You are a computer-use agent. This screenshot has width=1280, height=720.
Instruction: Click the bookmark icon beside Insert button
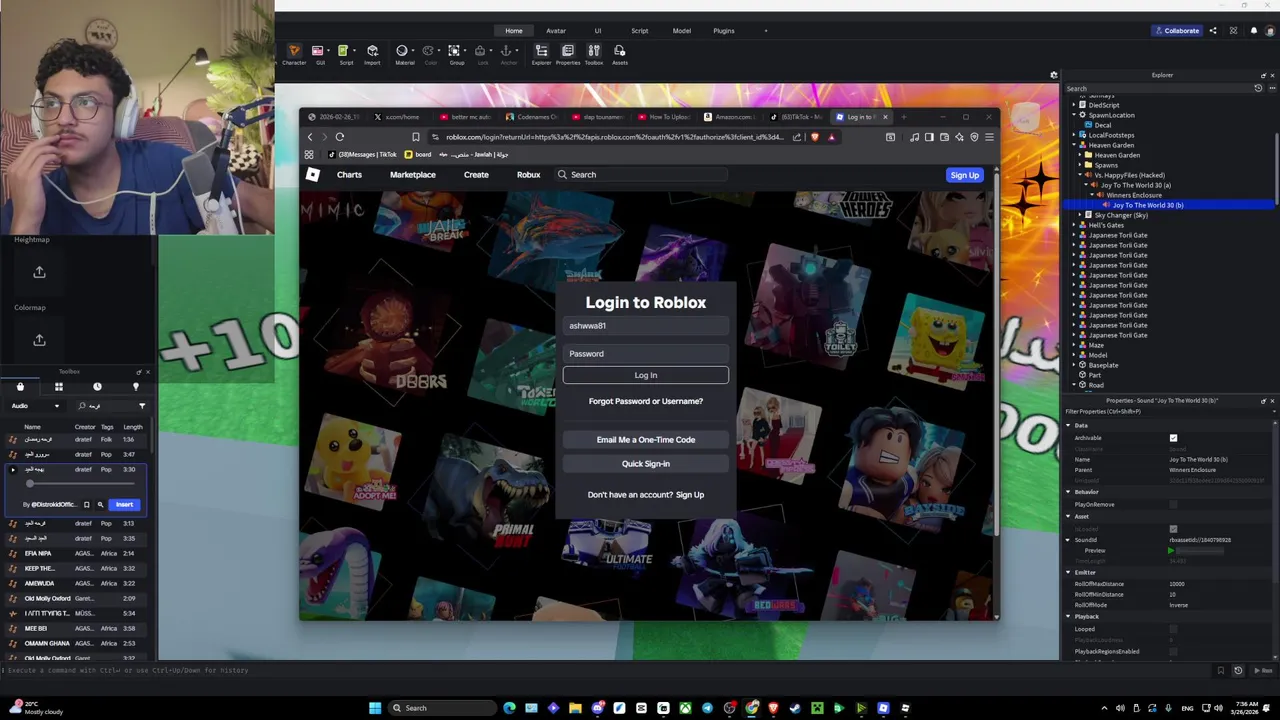pyautogui.click(x=86, y=505)
